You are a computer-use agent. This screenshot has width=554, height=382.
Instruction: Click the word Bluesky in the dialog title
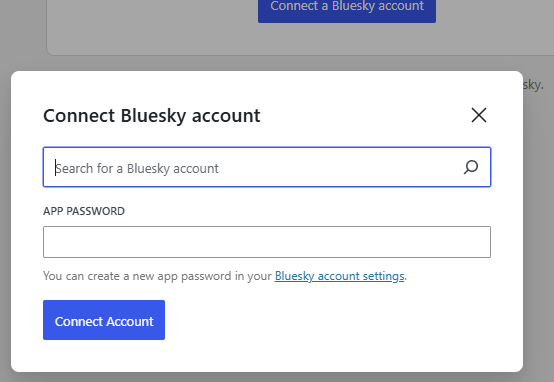pyautogui.click(x=153, y=116)
